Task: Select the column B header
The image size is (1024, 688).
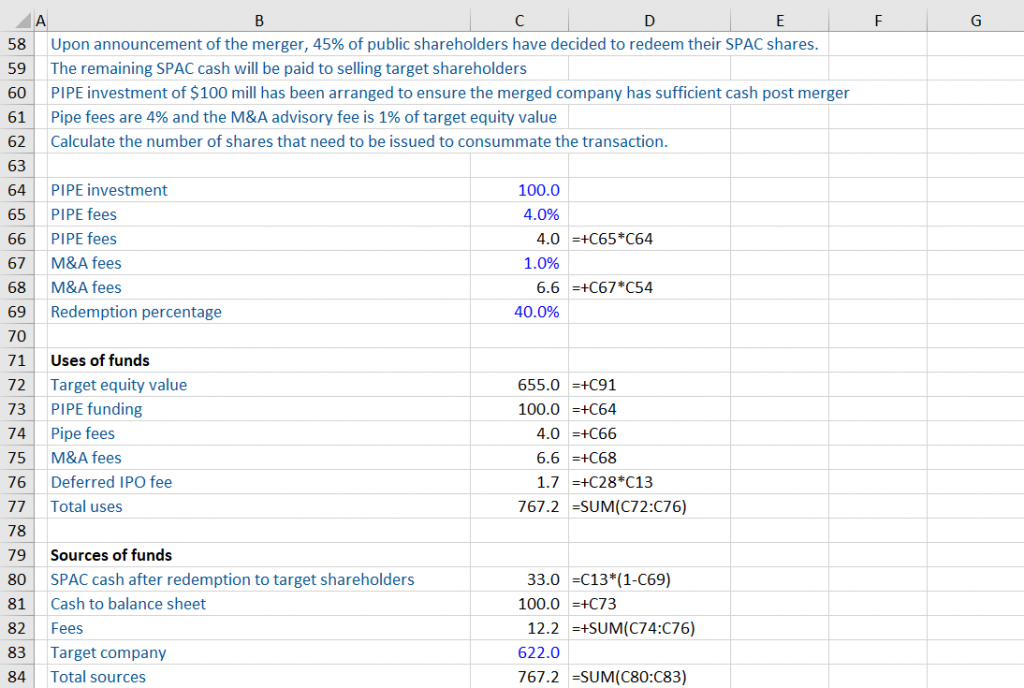Action: pos(259,20)
